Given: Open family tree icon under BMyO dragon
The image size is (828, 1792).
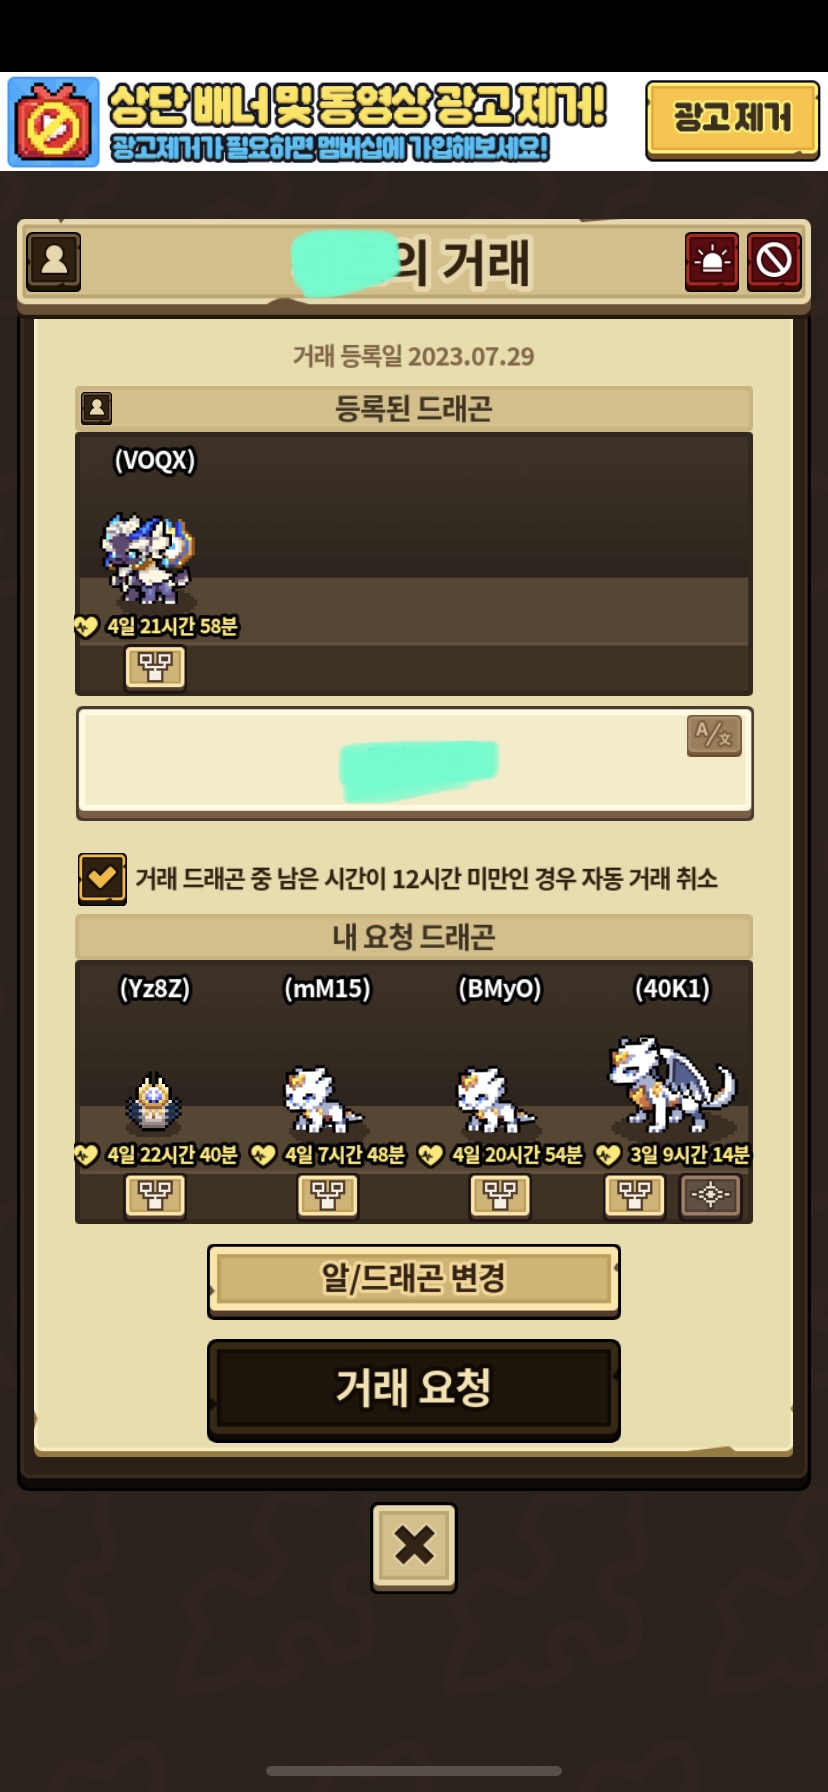Looking at the screenshot, I should point(500,1195).
